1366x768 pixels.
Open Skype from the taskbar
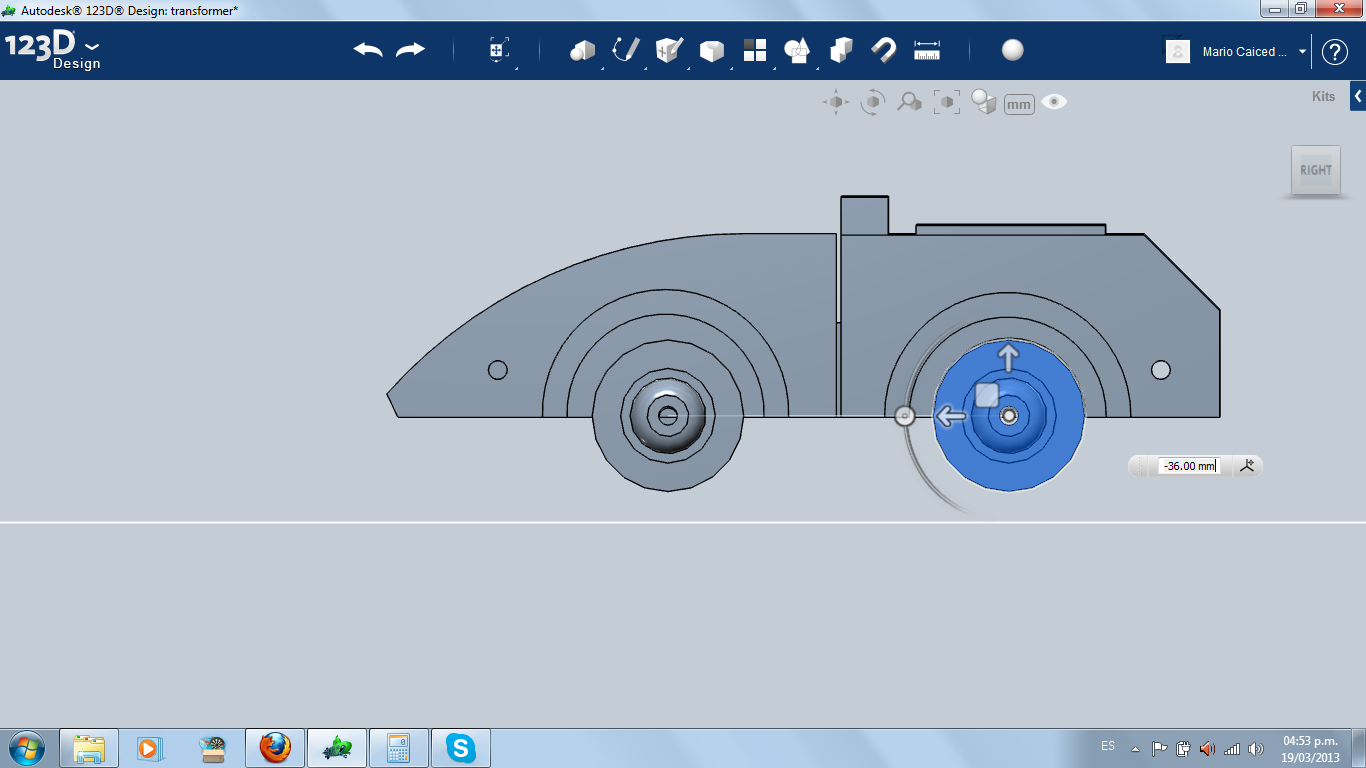pos(461,748)
